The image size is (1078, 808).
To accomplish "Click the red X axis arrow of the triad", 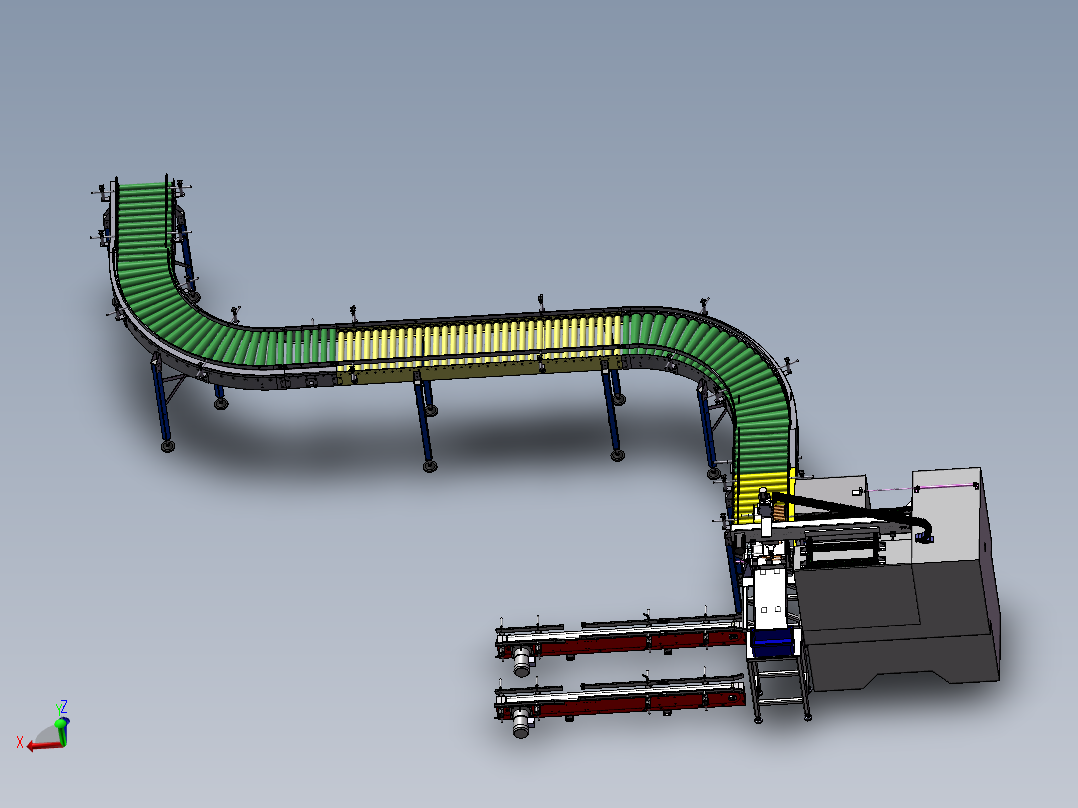I will 43,746.
